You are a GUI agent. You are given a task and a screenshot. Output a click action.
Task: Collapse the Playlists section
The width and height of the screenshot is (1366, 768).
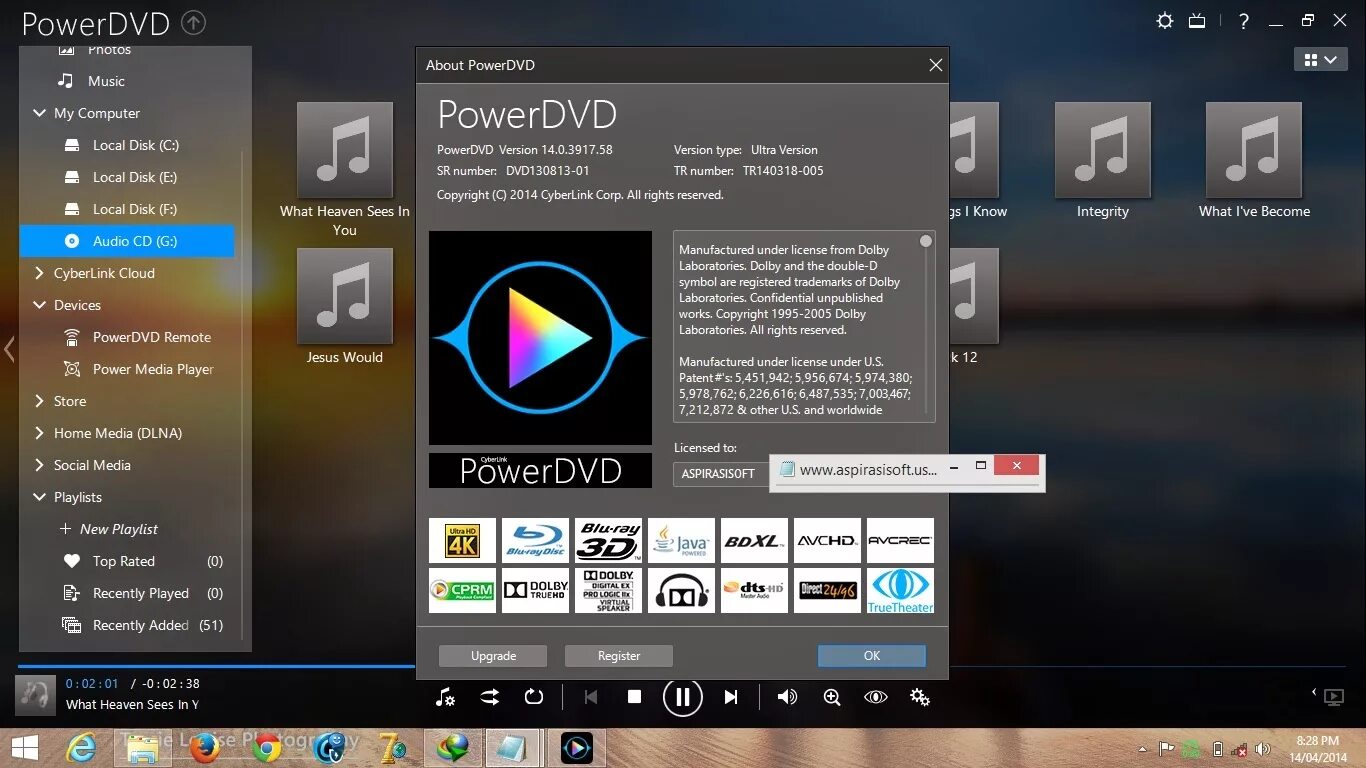coord(39,497)
